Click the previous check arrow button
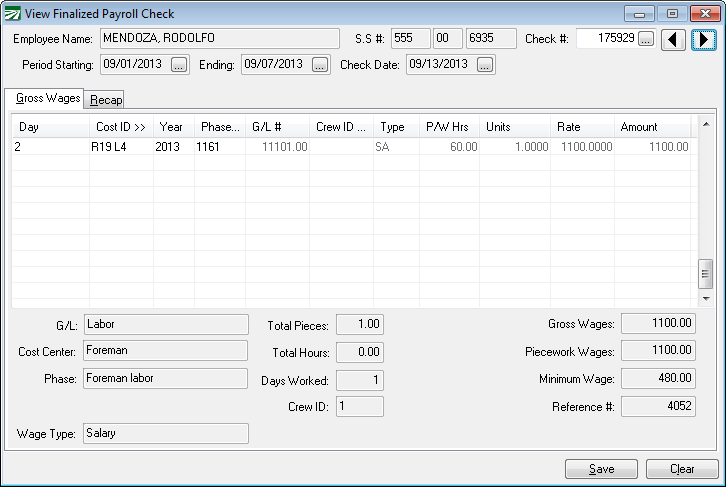This screenshot has height=487, width=726. pyautogui.click(x=674, y=39)
